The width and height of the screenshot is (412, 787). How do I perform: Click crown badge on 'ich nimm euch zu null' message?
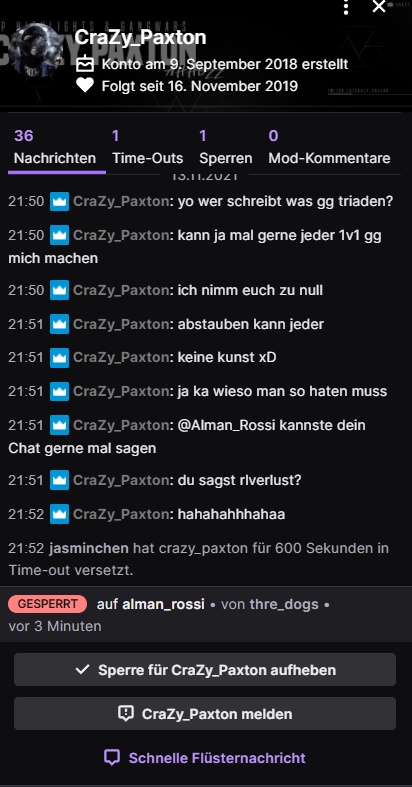pos(59,290)
